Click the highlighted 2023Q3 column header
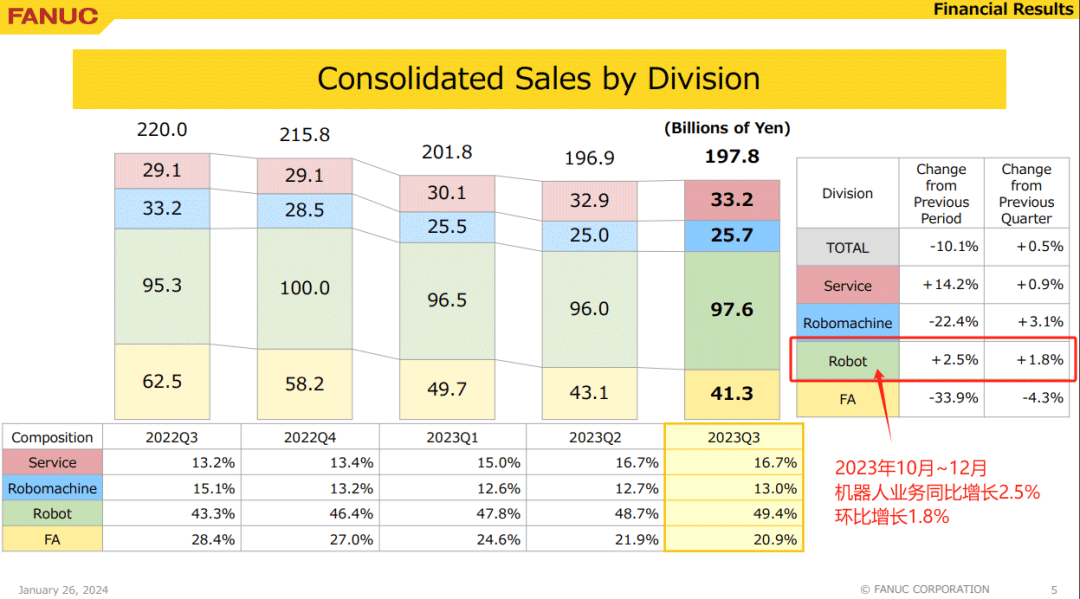The height and width of the screenshot is (599, 1080). (x=734, y=437)
